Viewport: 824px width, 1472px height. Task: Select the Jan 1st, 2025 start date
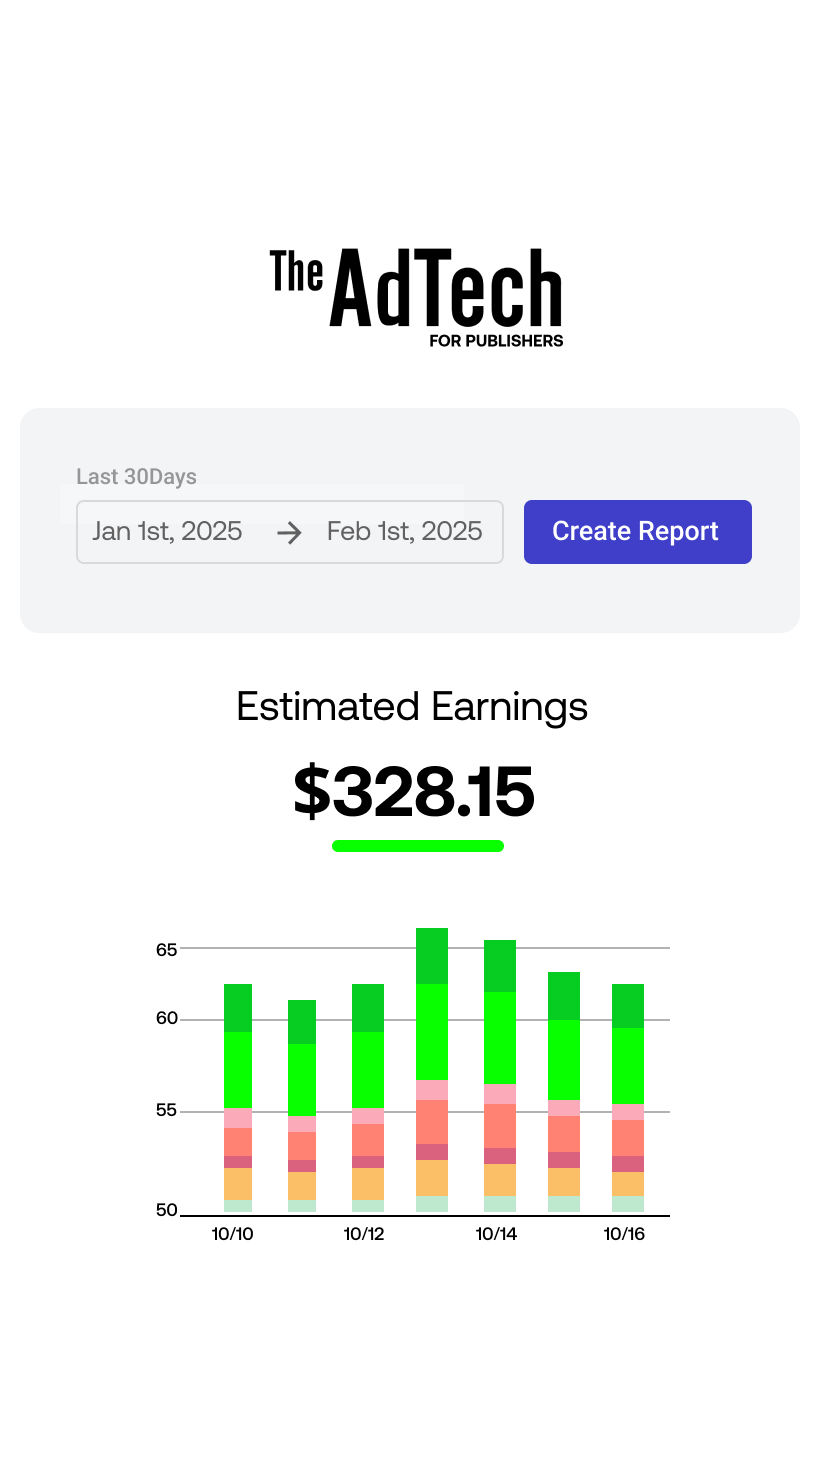pos(167,531)
